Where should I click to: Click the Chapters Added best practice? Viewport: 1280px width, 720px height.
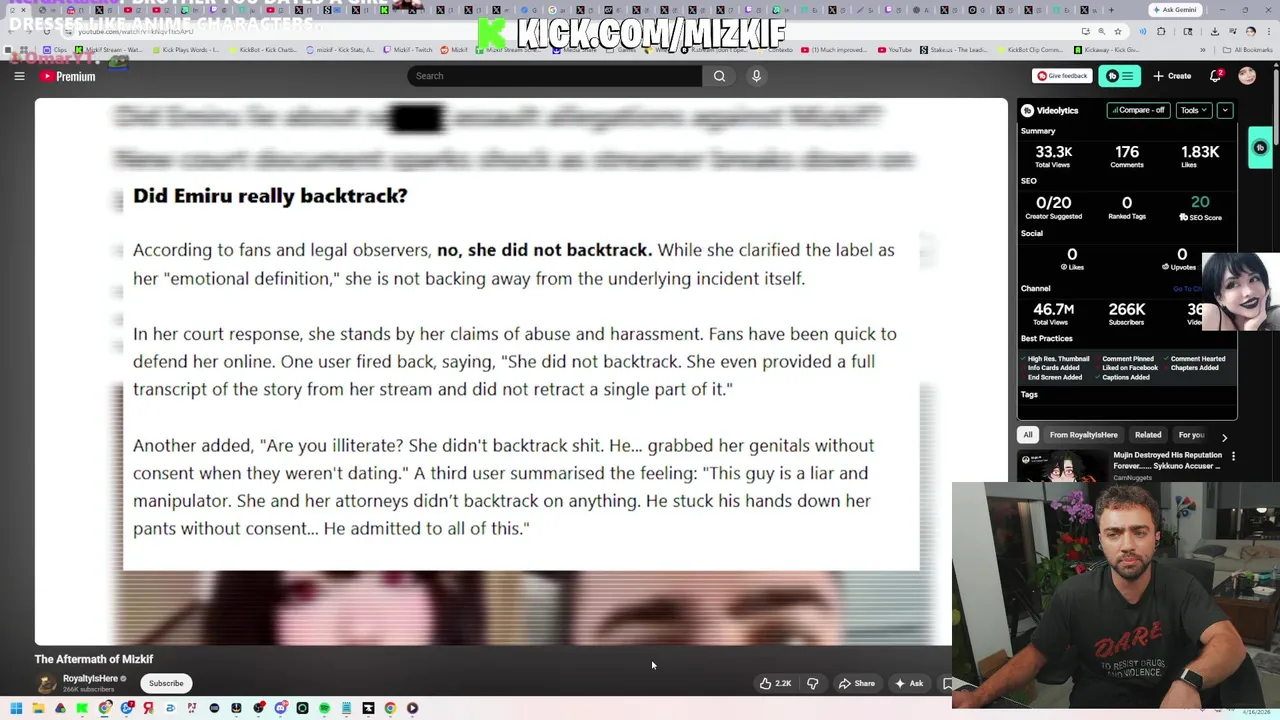[x=1191, y=368]
